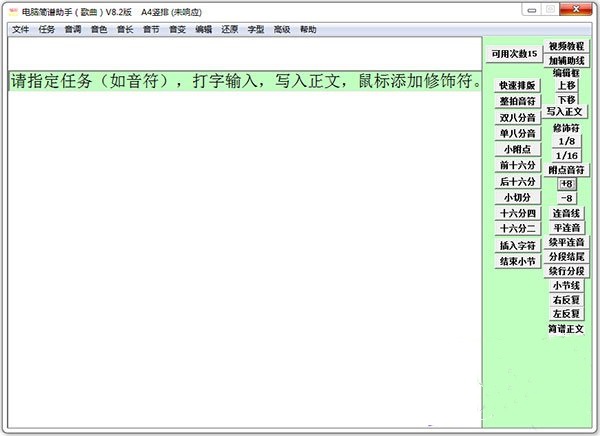The height and width of the screenshot is (436, 600).
Task: Close the 电脑简谱助手 window
Action: [x=575, y=10]
